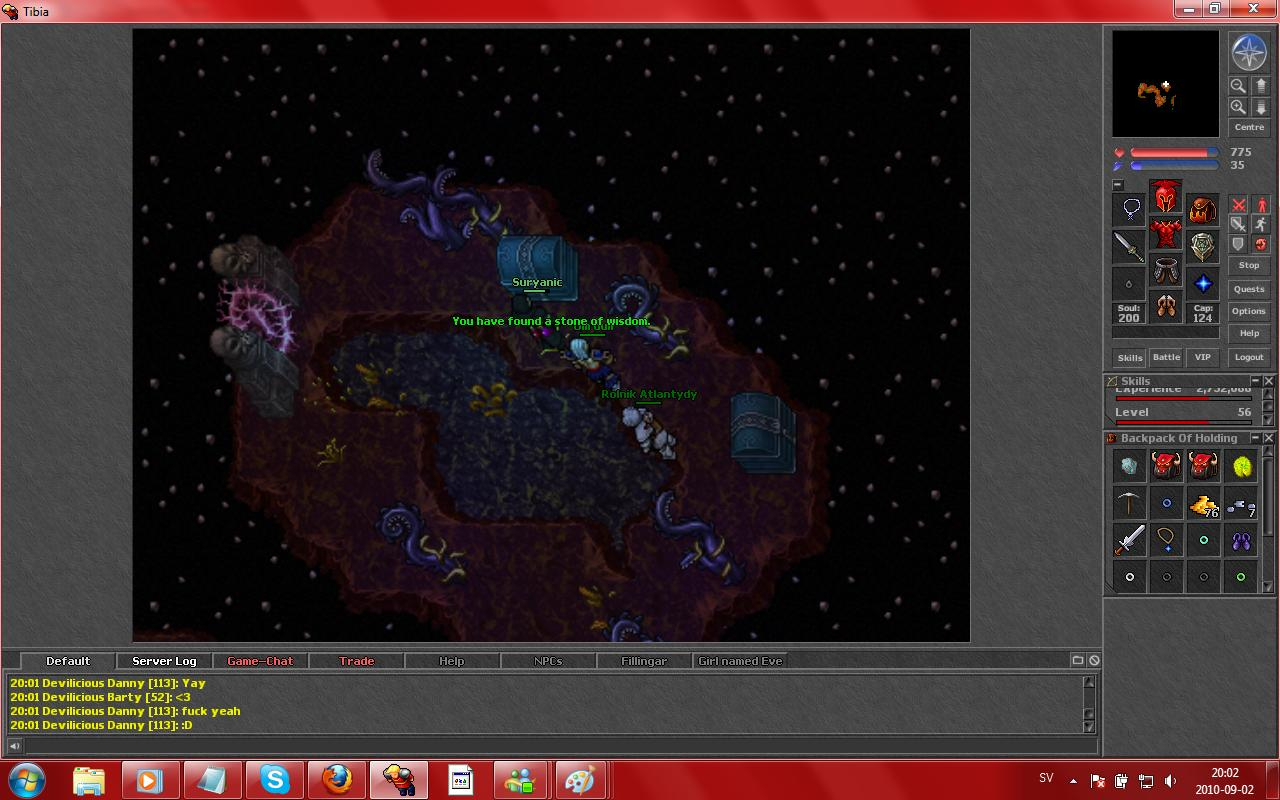Switch to the Default chat tab

tap(68, 661)
